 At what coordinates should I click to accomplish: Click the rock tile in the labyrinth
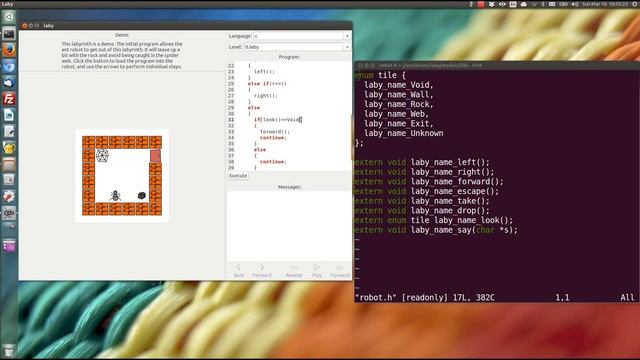(x=142, y=196)
